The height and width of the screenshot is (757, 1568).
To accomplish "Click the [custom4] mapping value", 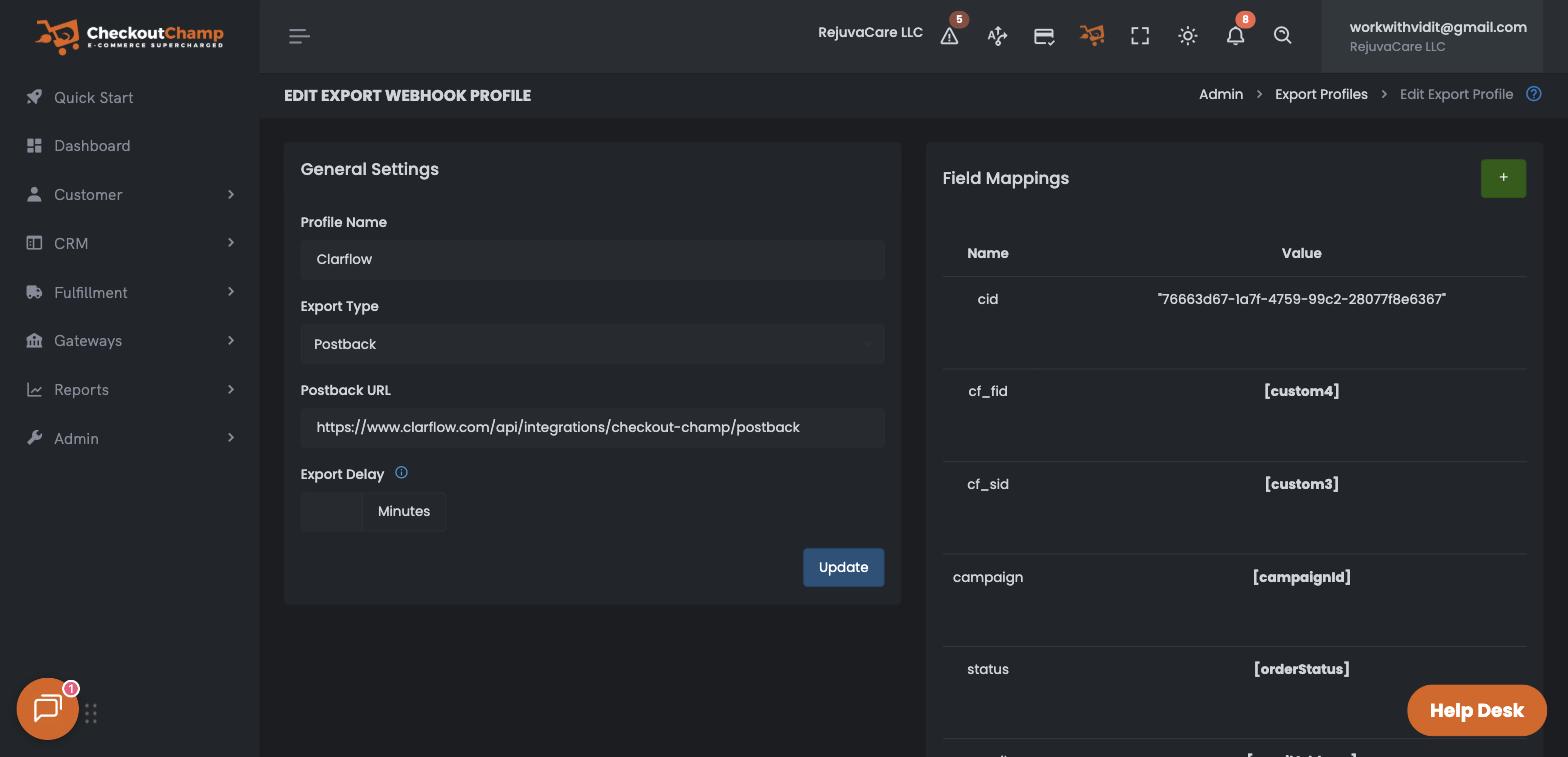I will coord(1302,391).
